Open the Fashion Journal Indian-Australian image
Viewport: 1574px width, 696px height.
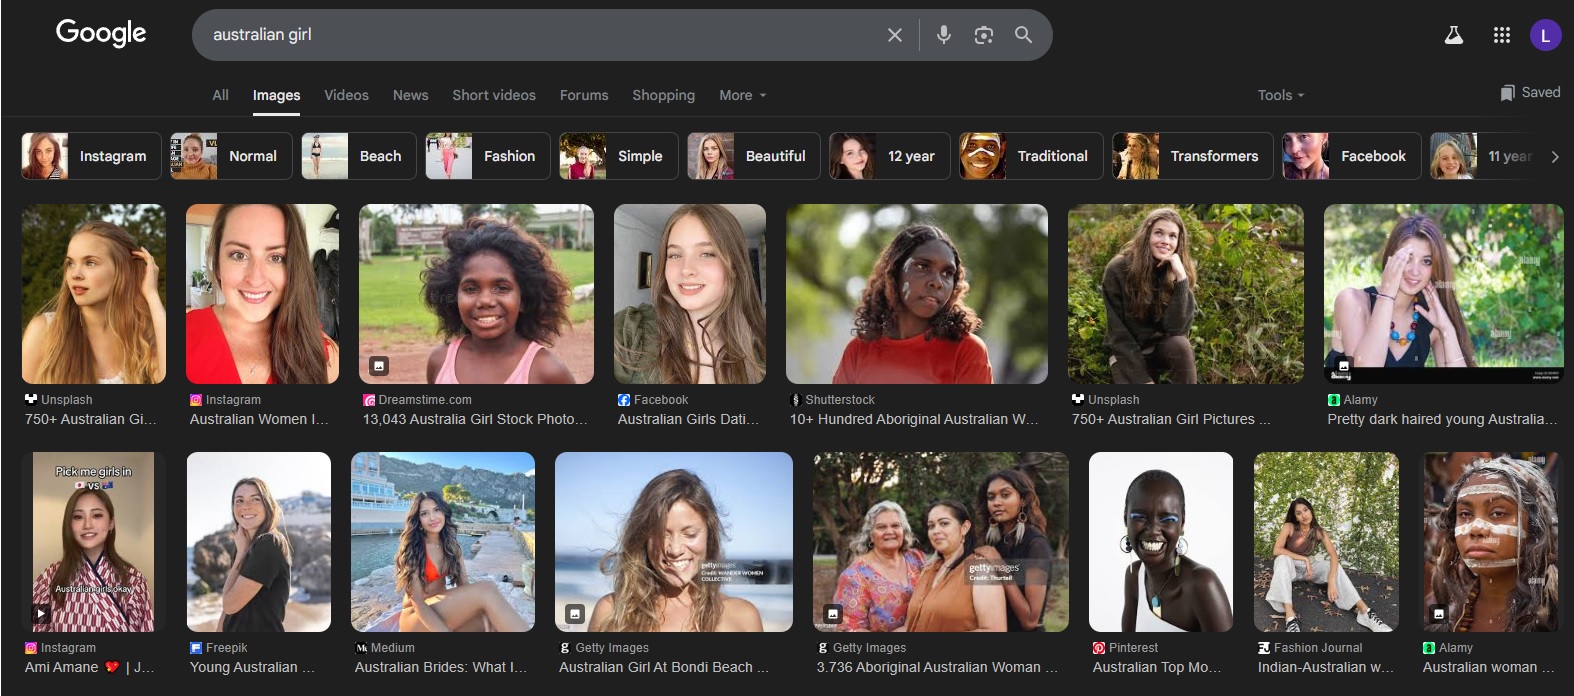[1326, 542]
